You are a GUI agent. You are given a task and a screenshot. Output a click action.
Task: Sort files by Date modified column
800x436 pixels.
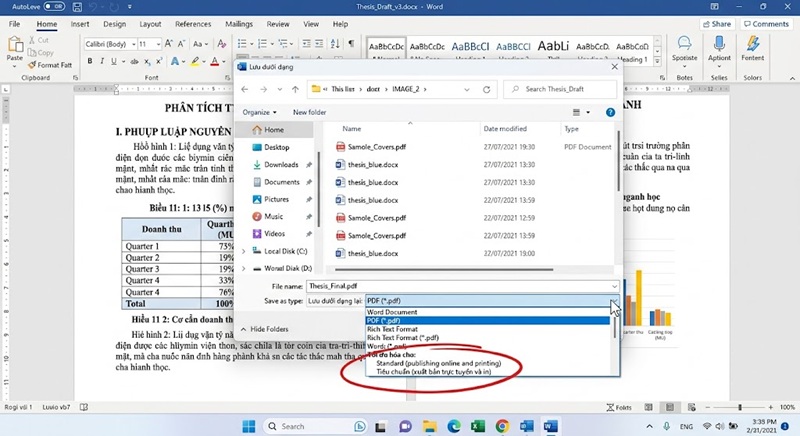click(505, 129)
